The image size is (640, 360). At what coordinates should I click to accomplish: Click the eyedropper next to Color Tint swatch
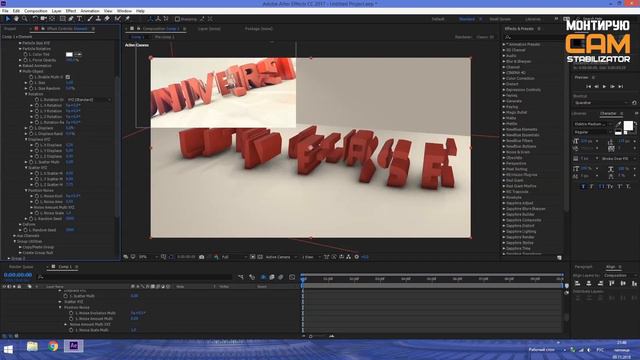tap(78, 54)
